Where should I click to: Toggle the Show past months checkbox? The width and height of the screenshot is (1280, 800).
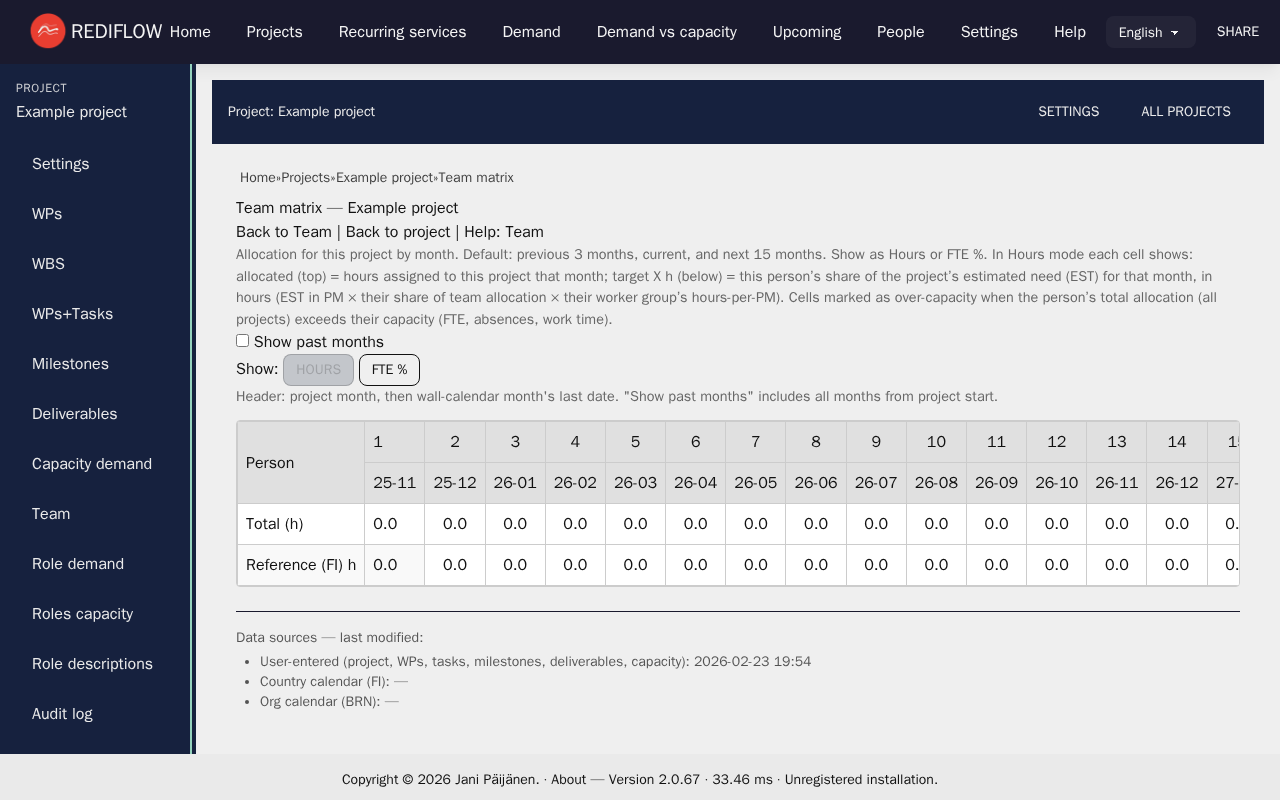242,341
